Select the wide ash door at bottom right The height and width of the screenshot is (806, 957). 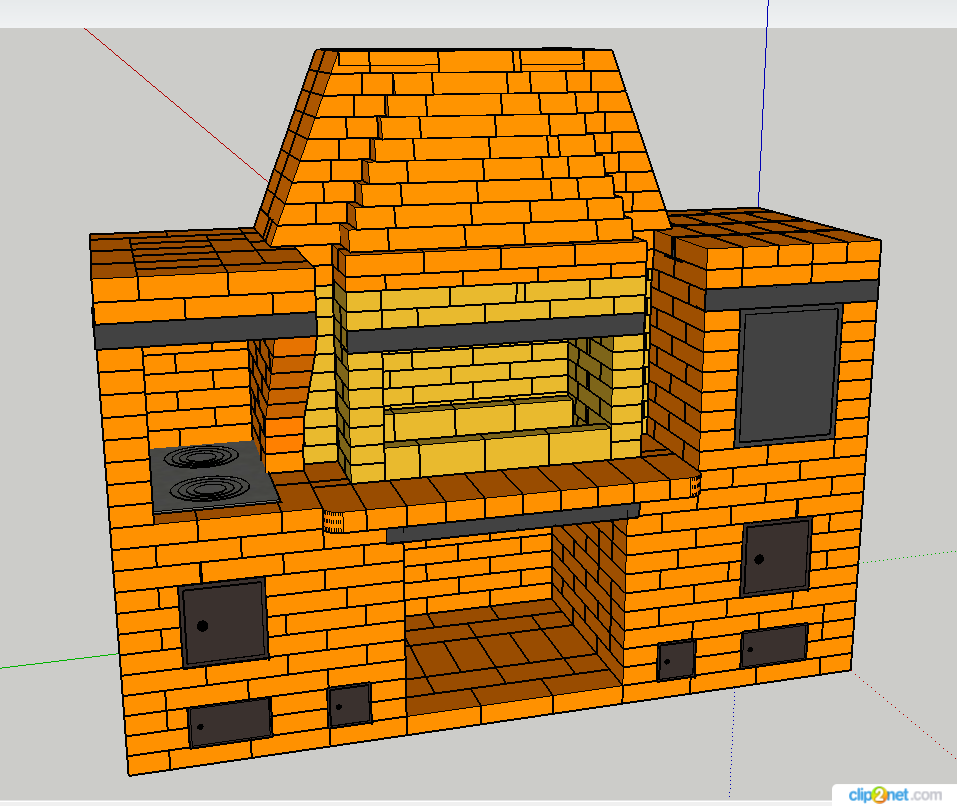tap(774, 646)
